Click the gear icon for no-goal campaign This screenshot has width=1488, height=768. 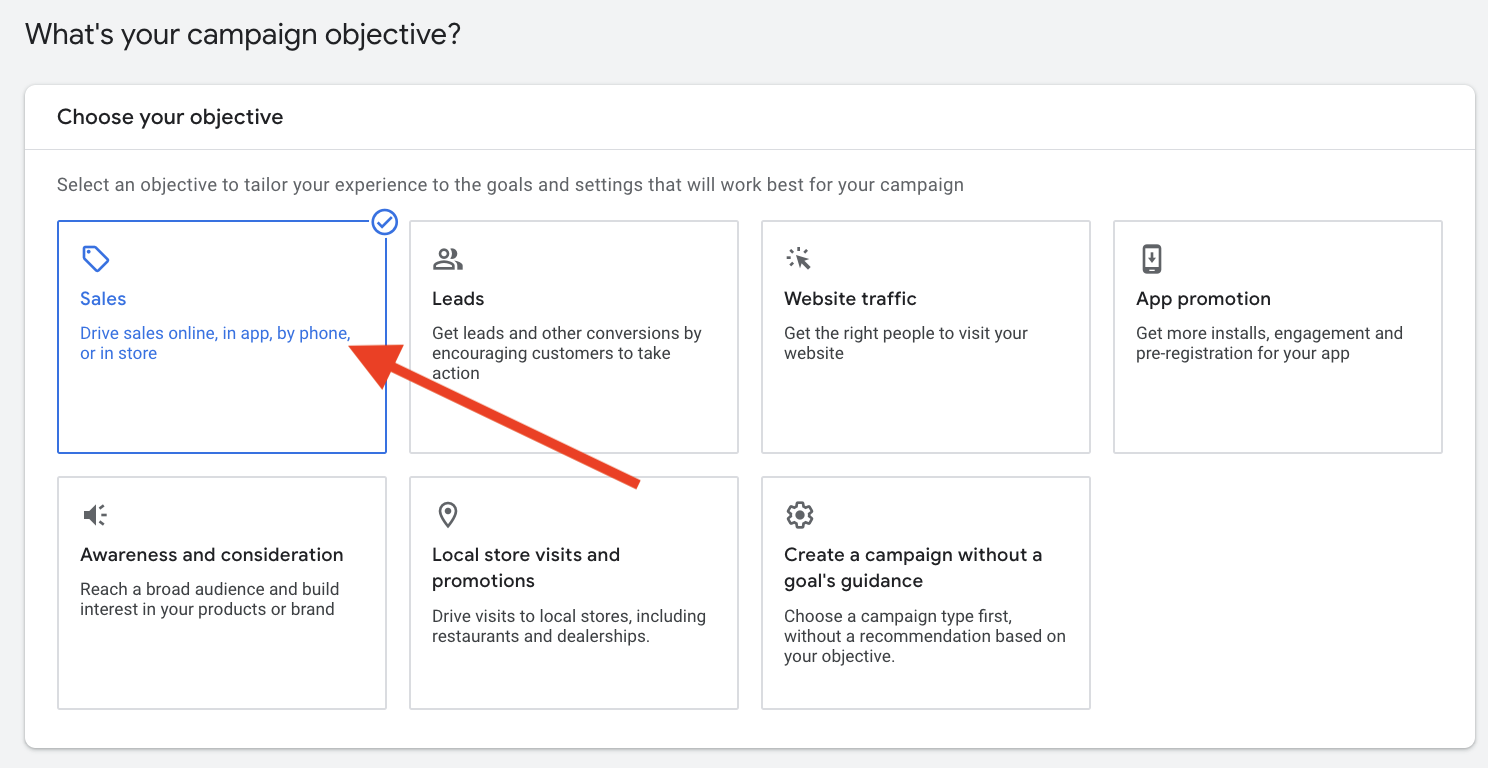coord(799,515)
